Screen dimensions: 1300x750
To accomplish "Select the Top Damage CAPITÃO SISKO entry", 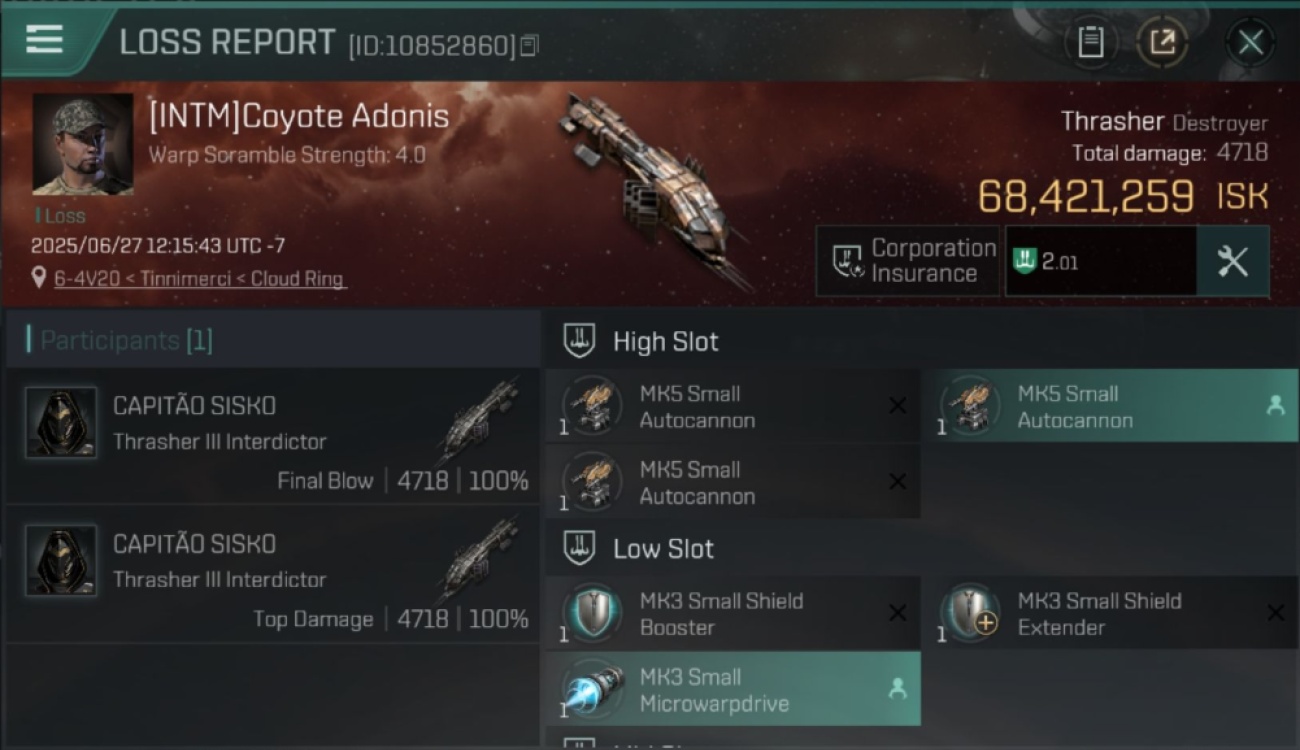I will [273, 574].
